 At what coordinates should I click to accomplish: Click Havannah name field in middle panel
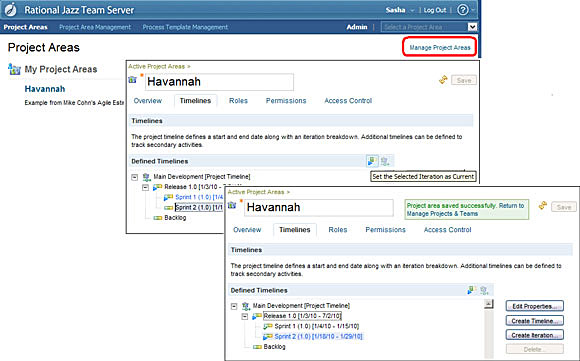[219, 82]
